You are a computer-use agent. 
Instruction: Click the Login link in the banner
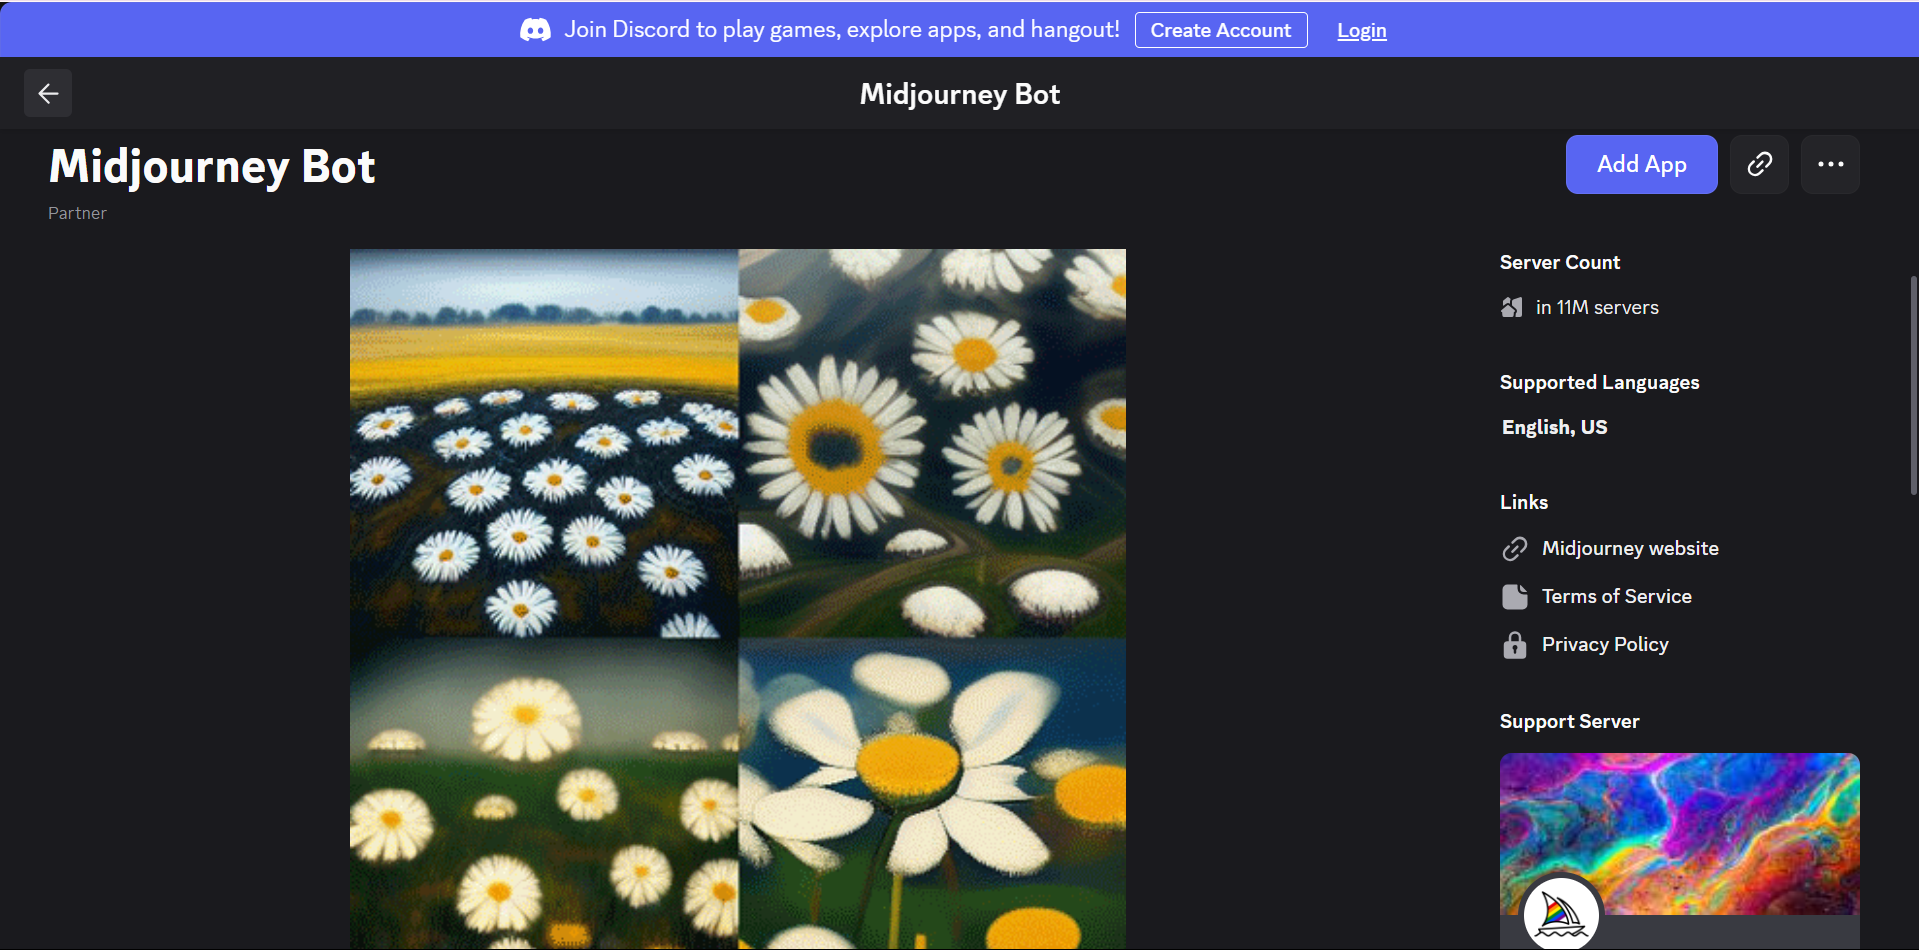pyautogui.click(x=1361, y=30)
